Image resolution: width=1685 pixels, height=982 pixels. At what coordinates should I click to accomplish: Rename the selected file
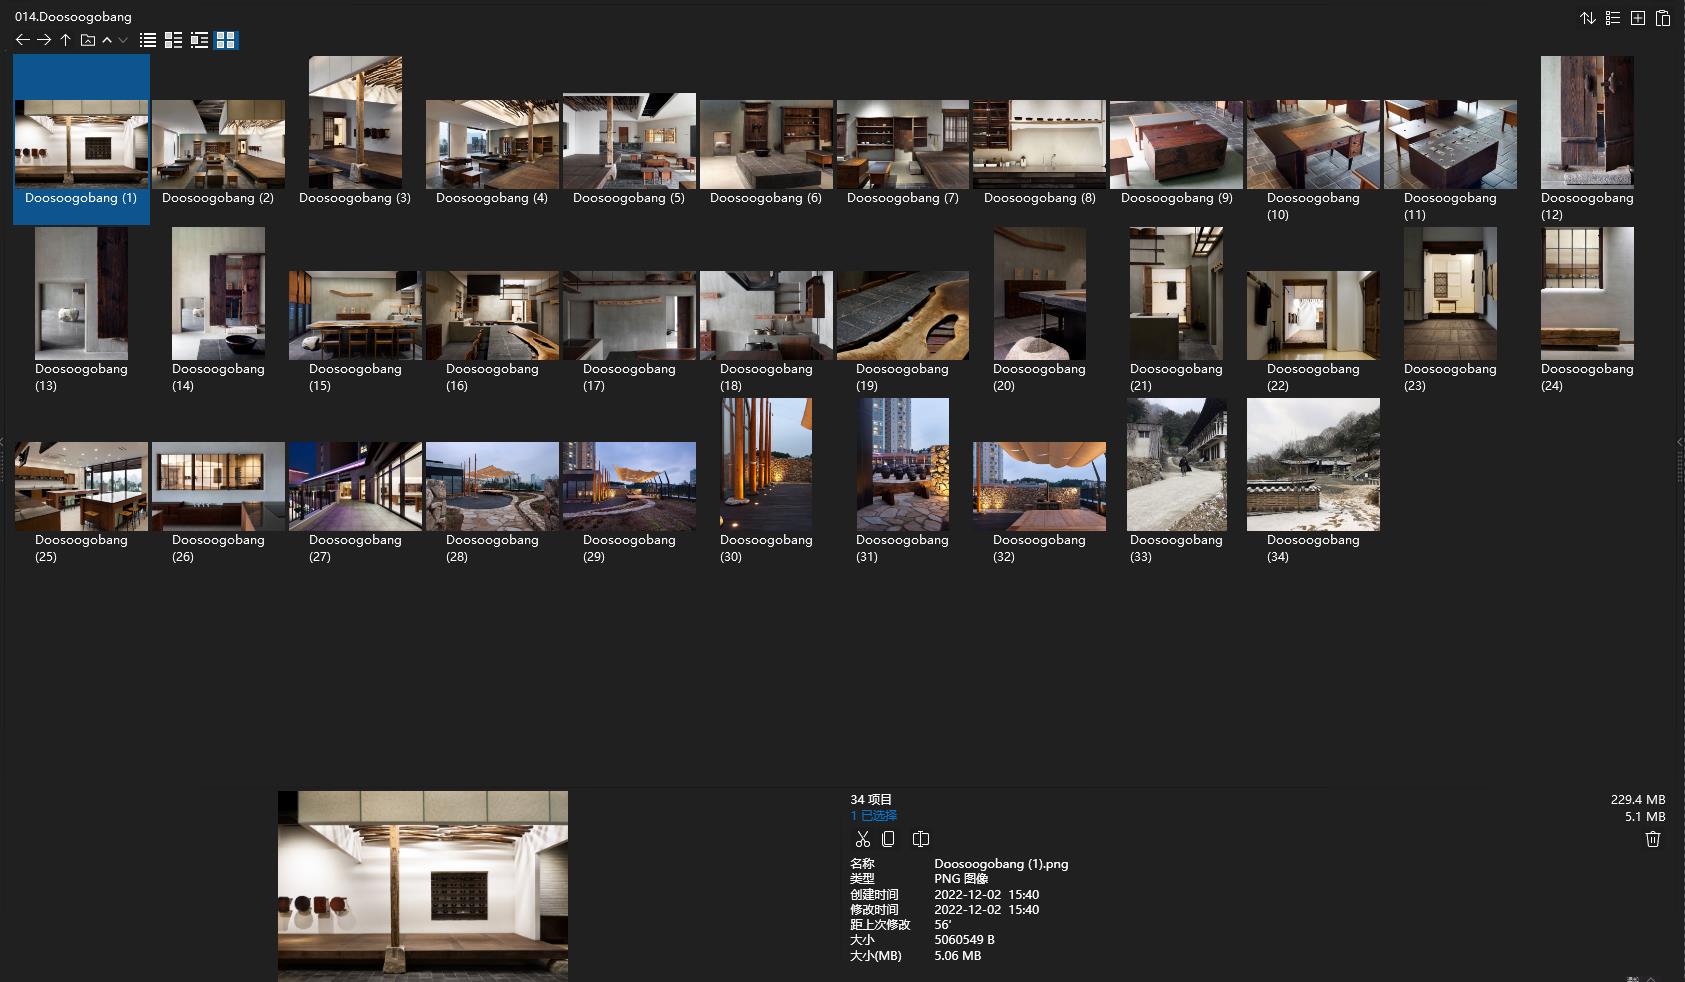[x=921, y=839]
